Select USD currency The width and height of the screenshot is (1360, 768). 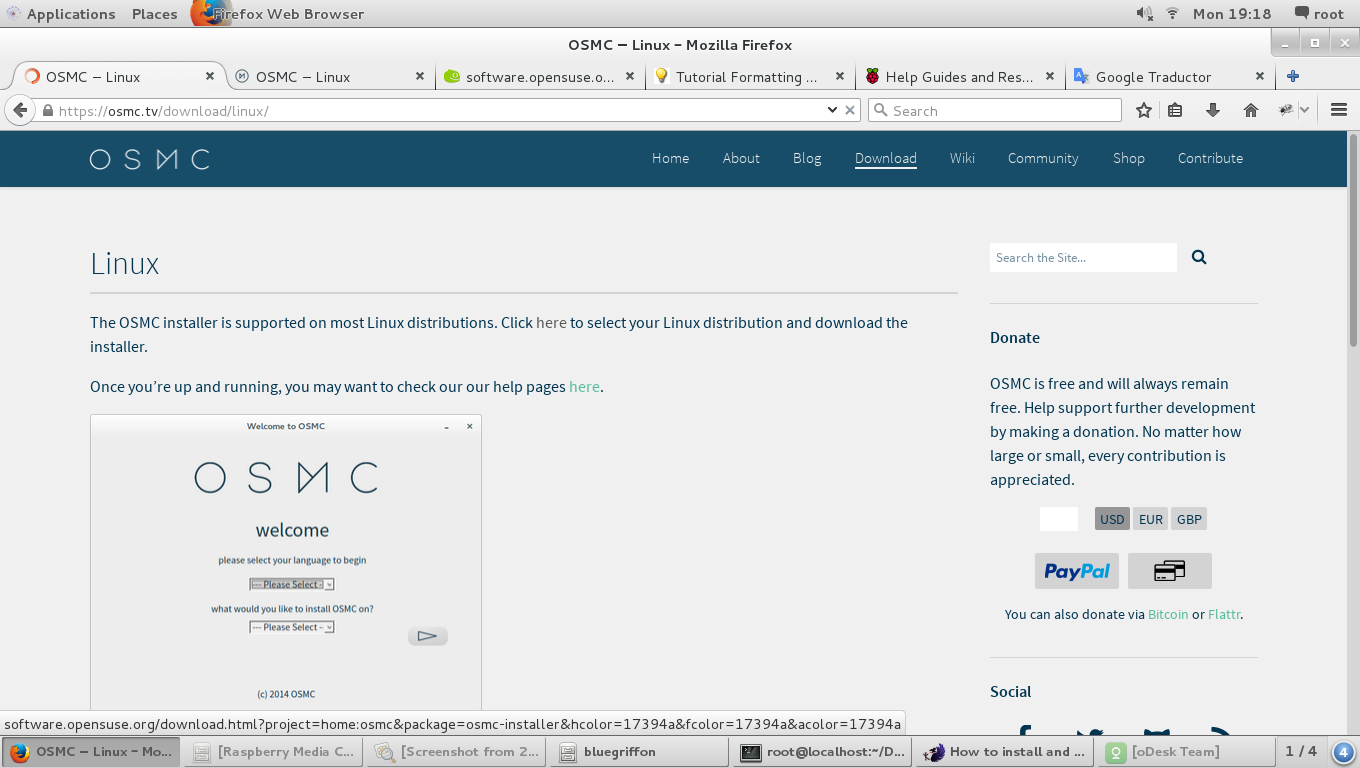coord(1112,519)
